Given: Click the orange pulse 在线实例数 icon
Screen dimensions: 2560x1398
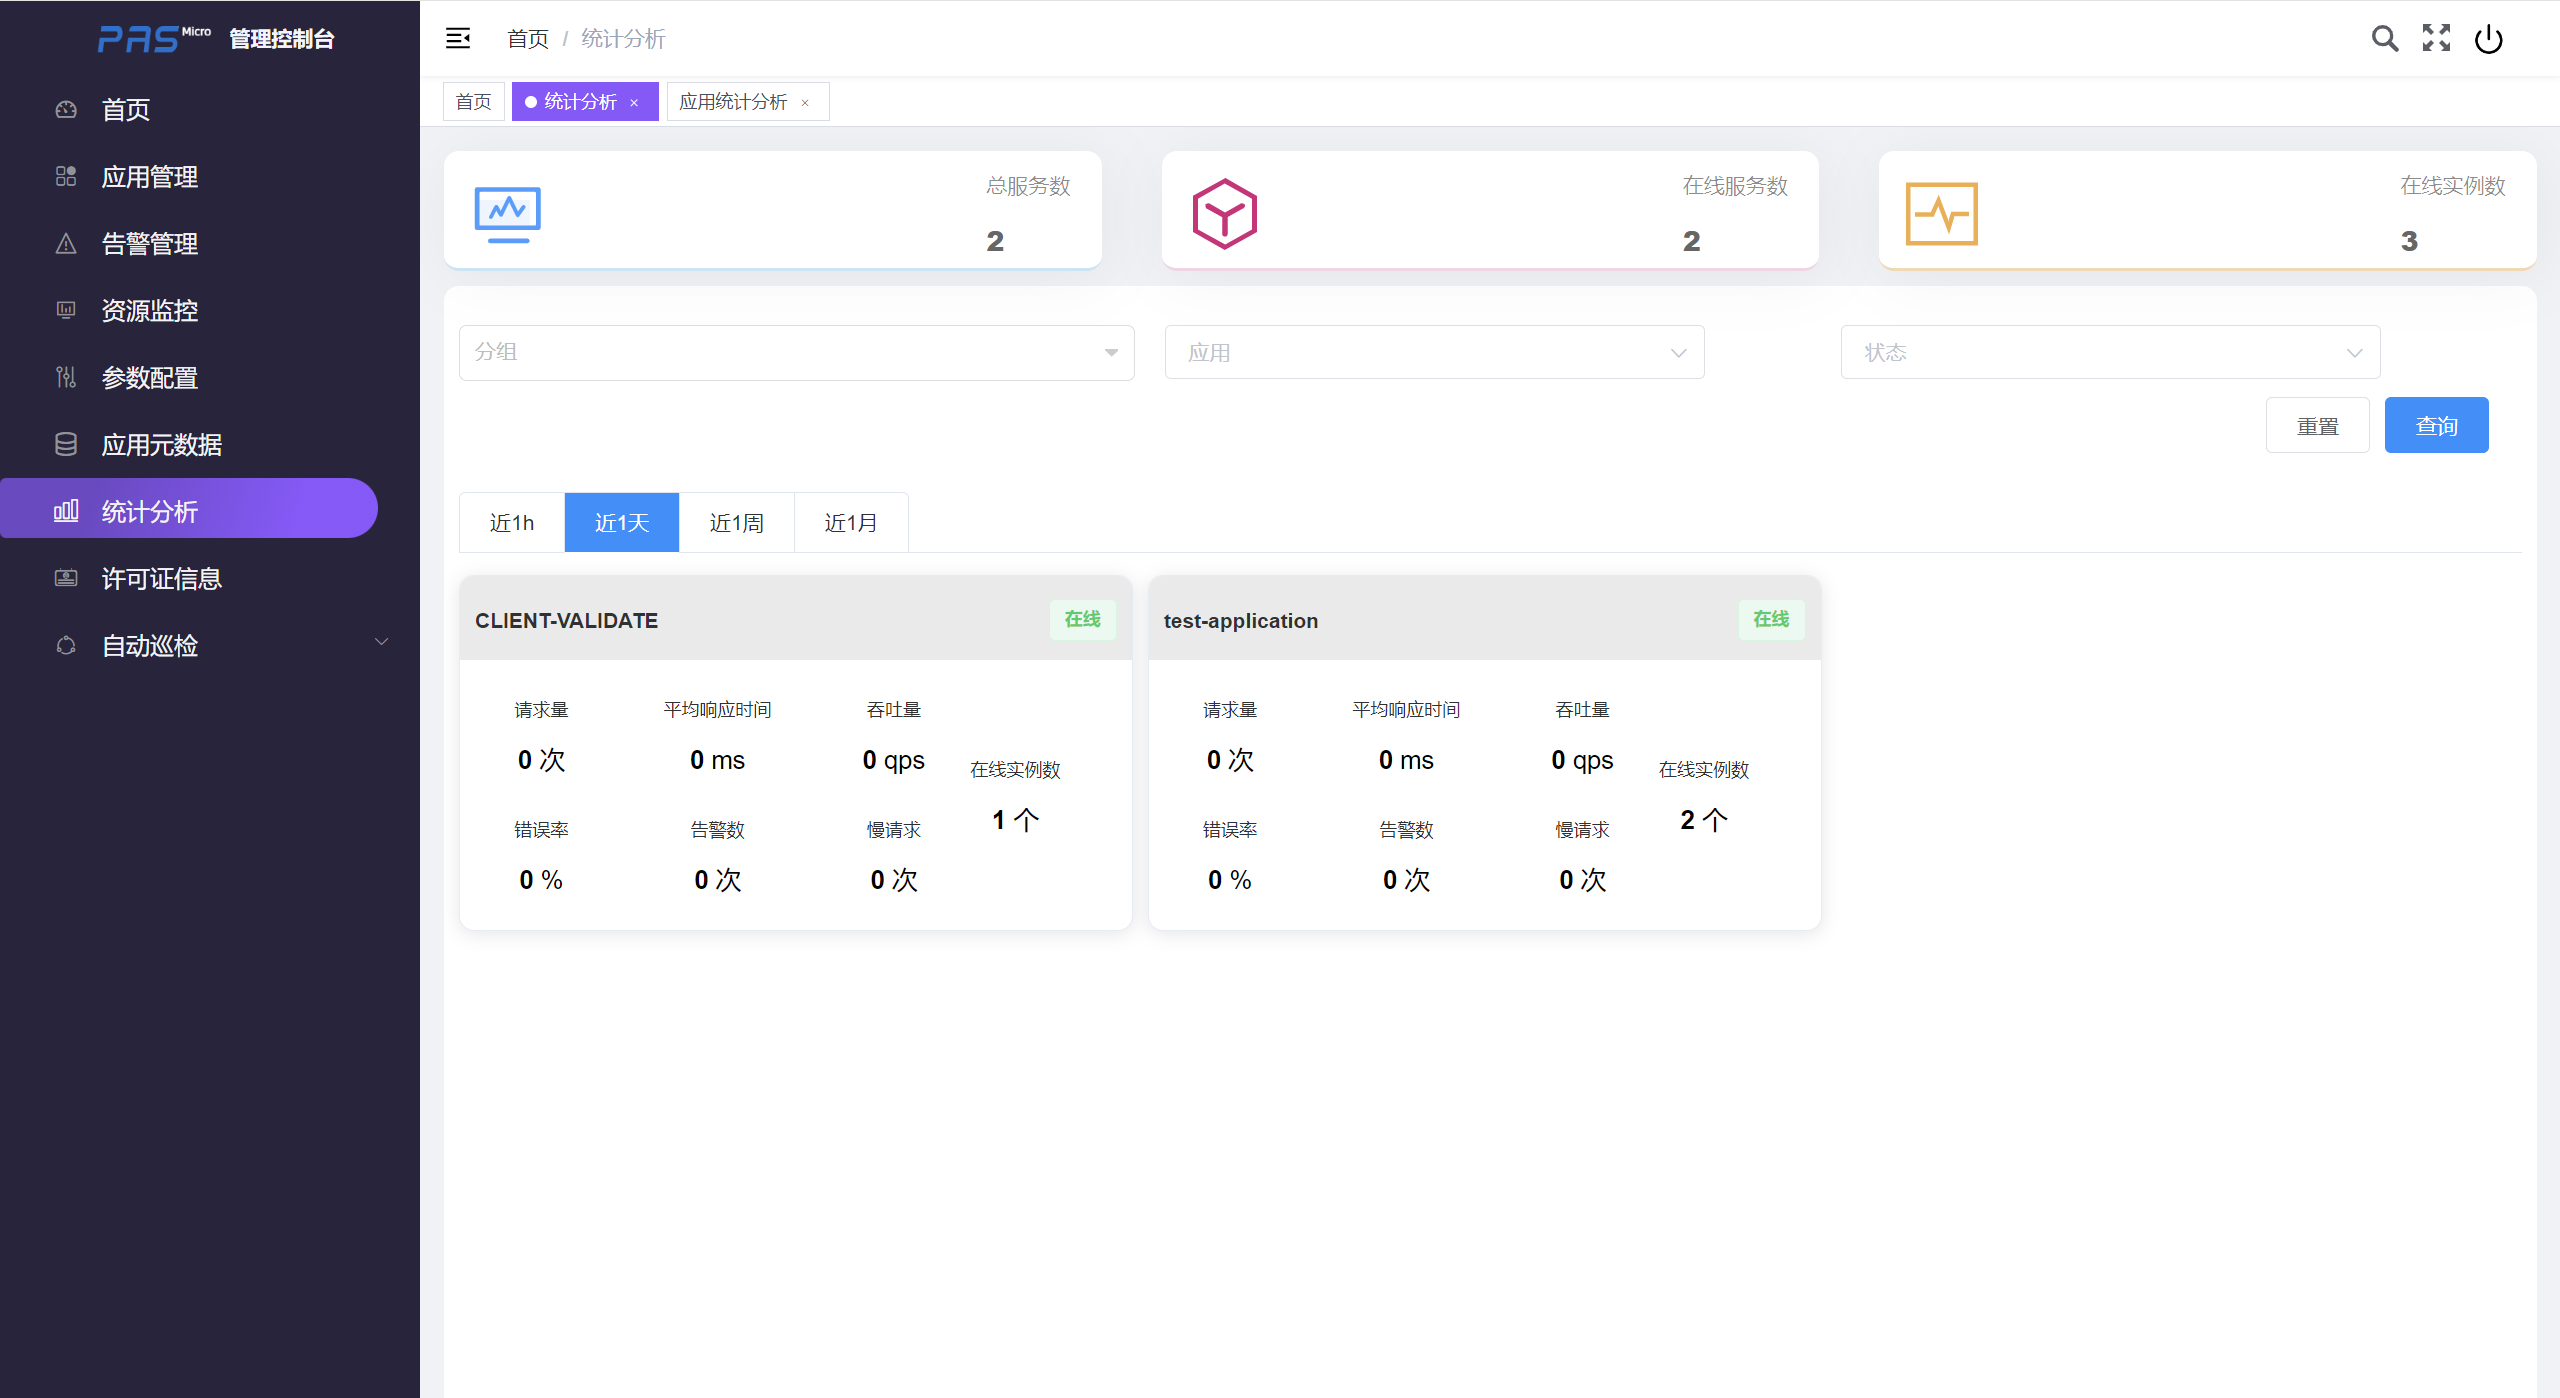Looking at the screenshot, I should (x=1941, y=213).
